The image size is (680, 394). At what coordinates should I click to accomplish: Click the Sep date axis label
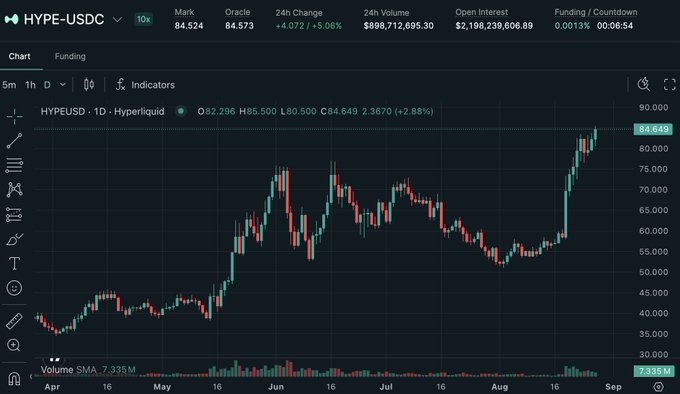(x=613, y=387)
